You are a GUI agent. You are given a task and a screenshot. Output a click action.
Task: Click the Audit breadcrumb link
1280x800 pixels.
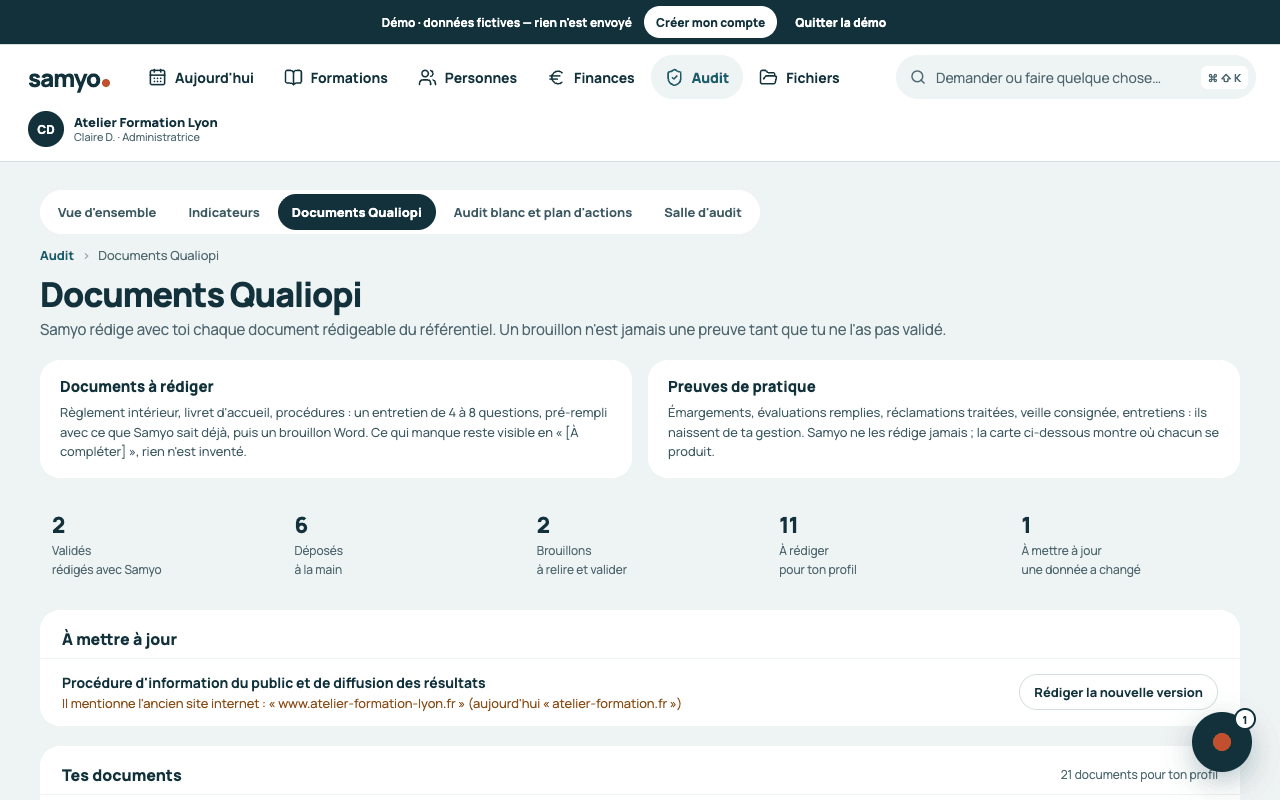tap(57, 255)
